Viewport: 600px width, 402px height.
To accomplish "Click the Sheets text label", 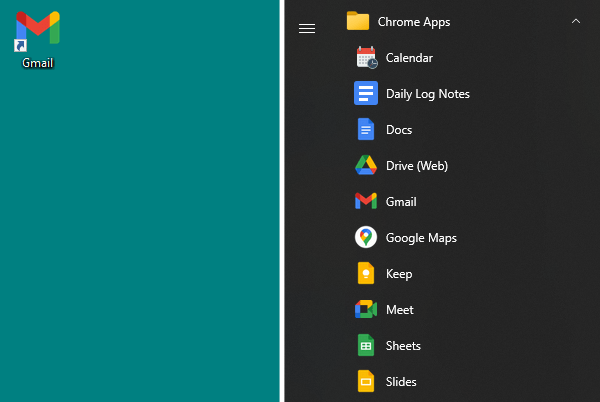I will (x=403, y=346).
